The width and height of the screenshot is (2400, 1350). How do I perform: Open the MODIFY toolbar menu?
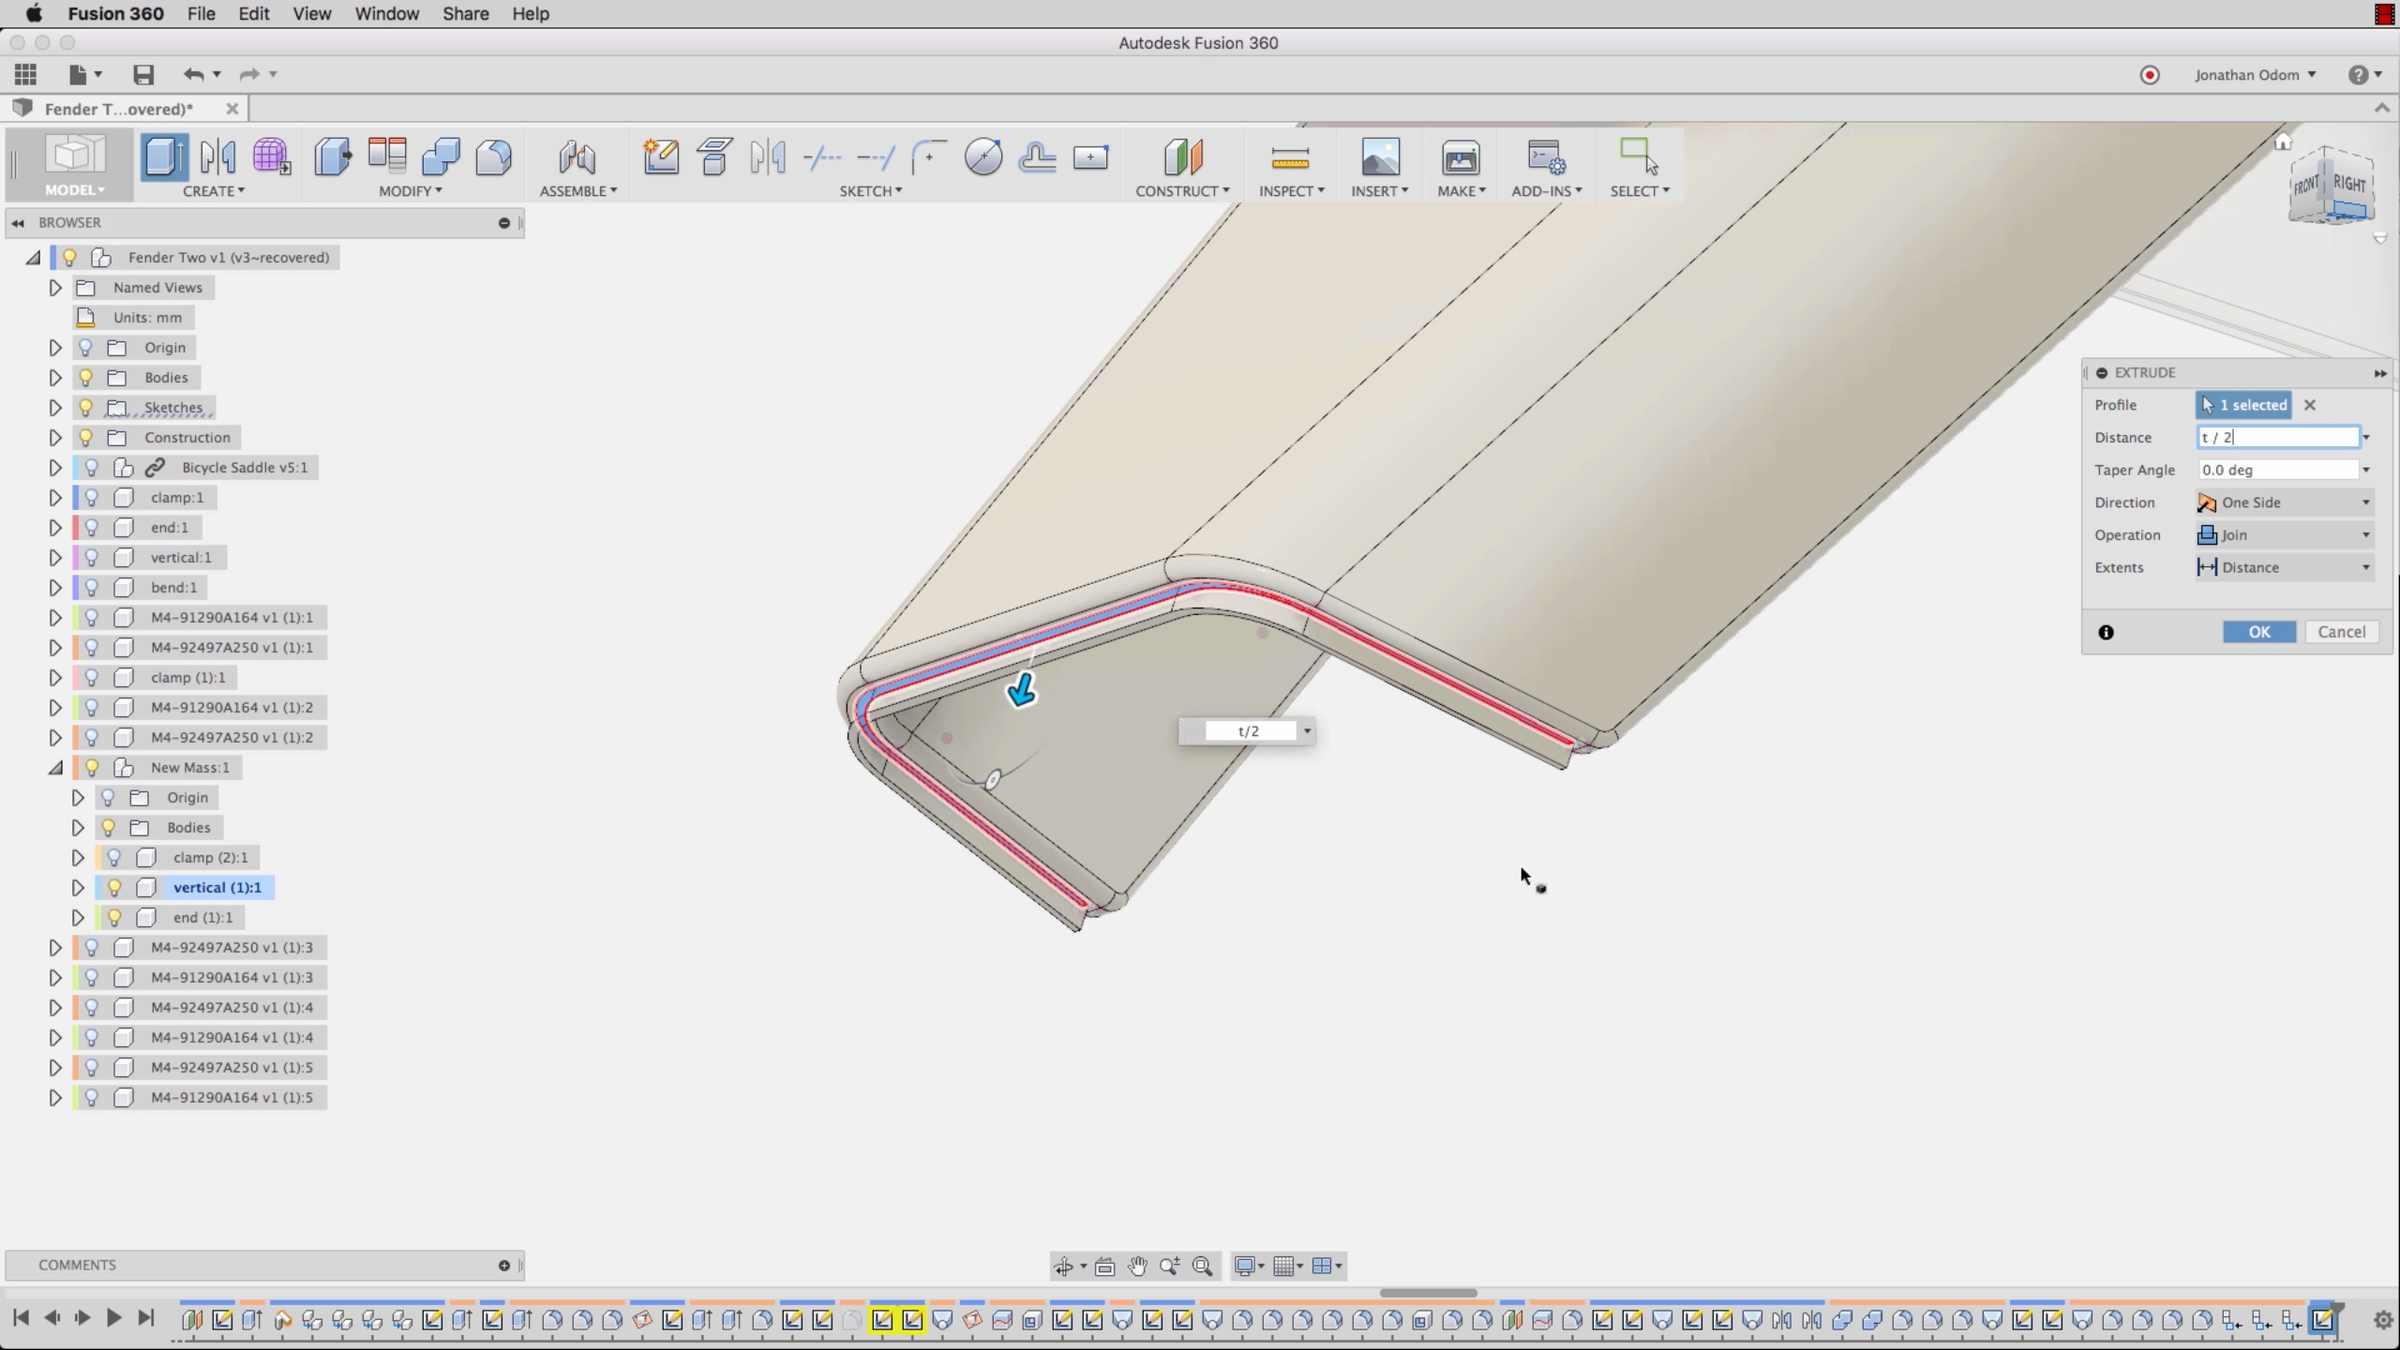click(410, 190)
